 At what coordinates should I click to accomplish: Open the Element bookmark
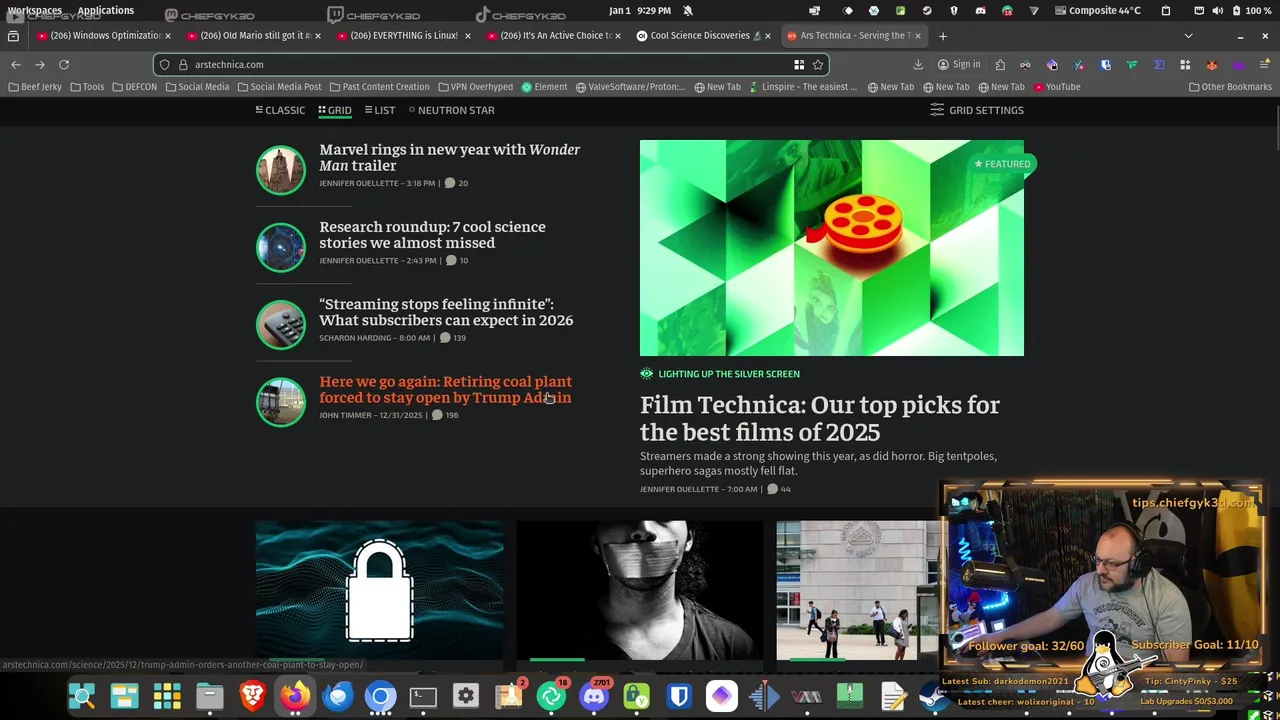tap(544, 87)
